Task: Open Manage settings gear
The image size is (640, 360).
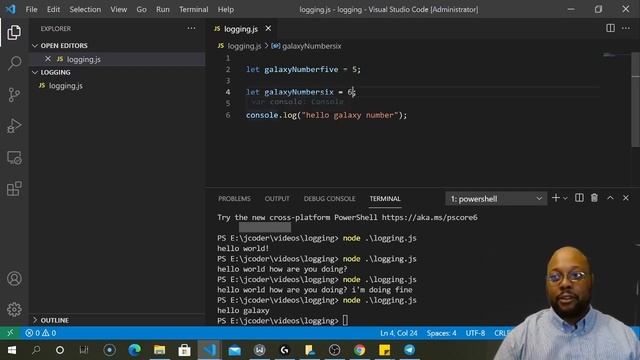Action: point(14,309)
